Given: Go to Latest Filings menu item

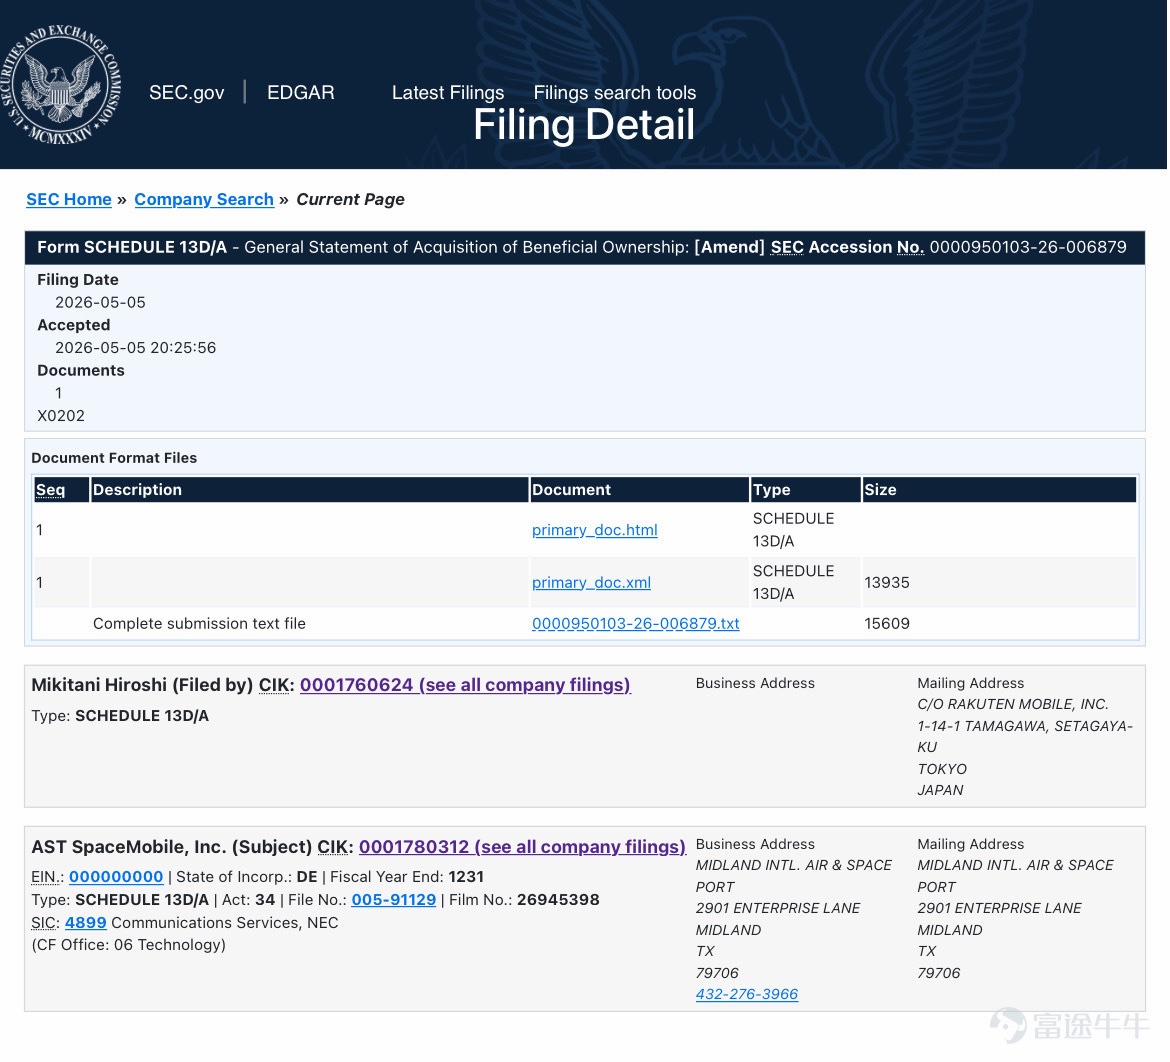Looking at the screenshot, I should (x=448, y=93).
